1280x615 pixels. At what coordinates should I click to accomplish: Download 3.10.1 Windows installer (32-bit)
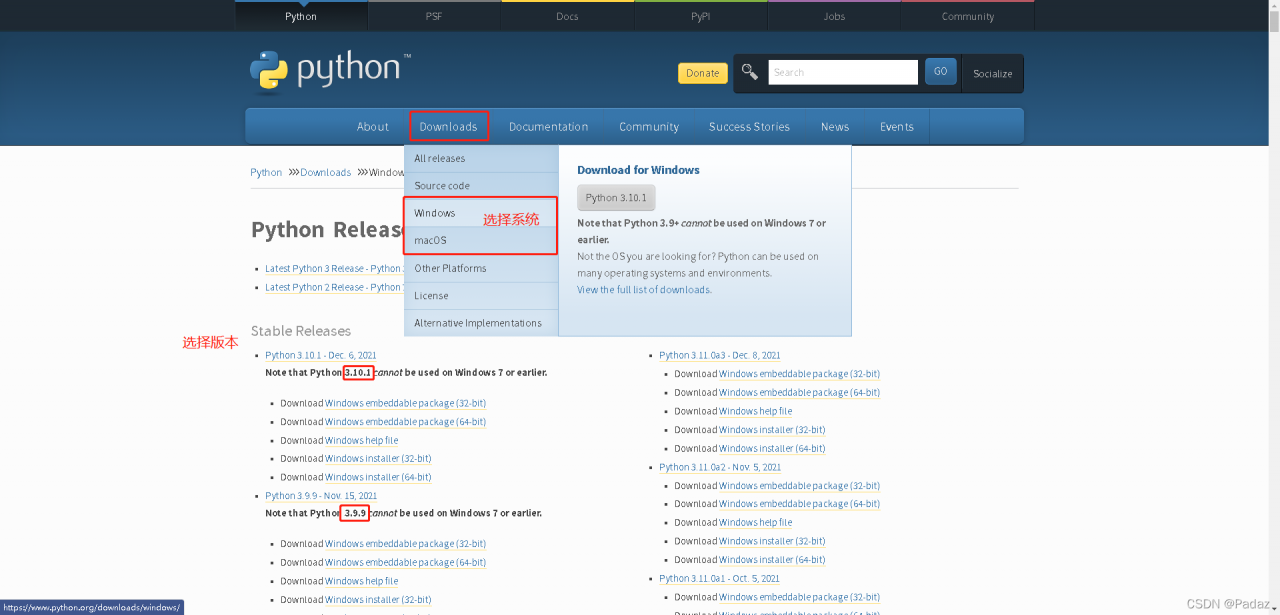[378, 459]
